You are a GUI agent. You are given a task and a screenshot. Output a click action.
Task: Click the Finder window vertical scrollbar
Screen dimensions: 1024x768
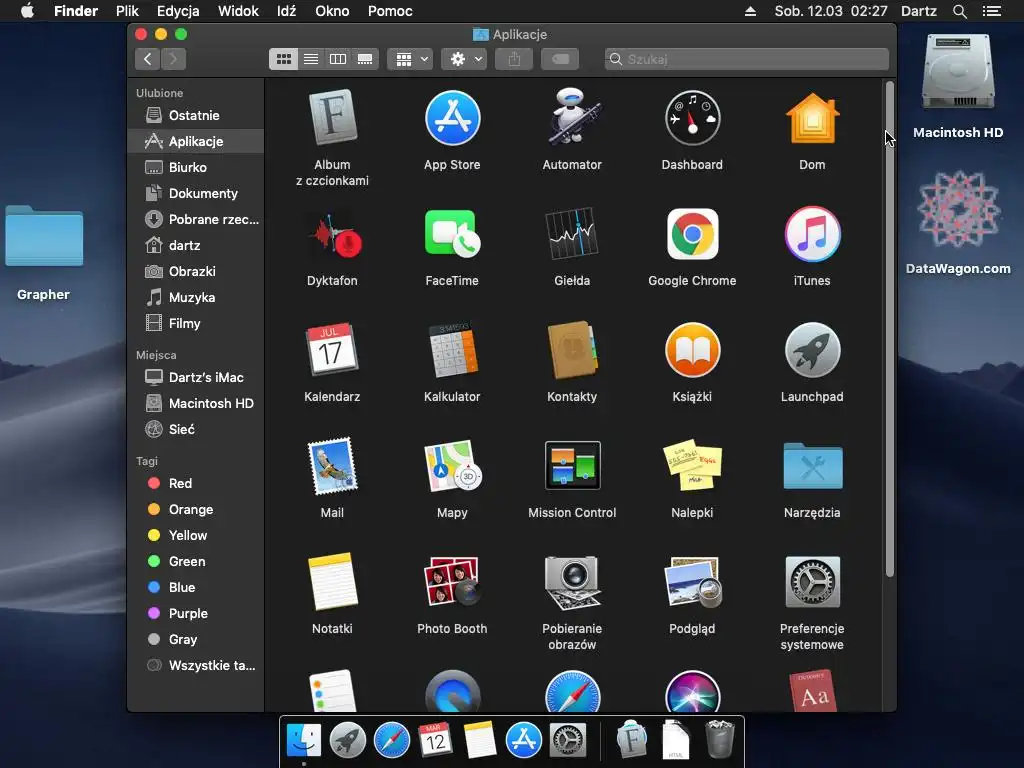[x=889, y=330]
